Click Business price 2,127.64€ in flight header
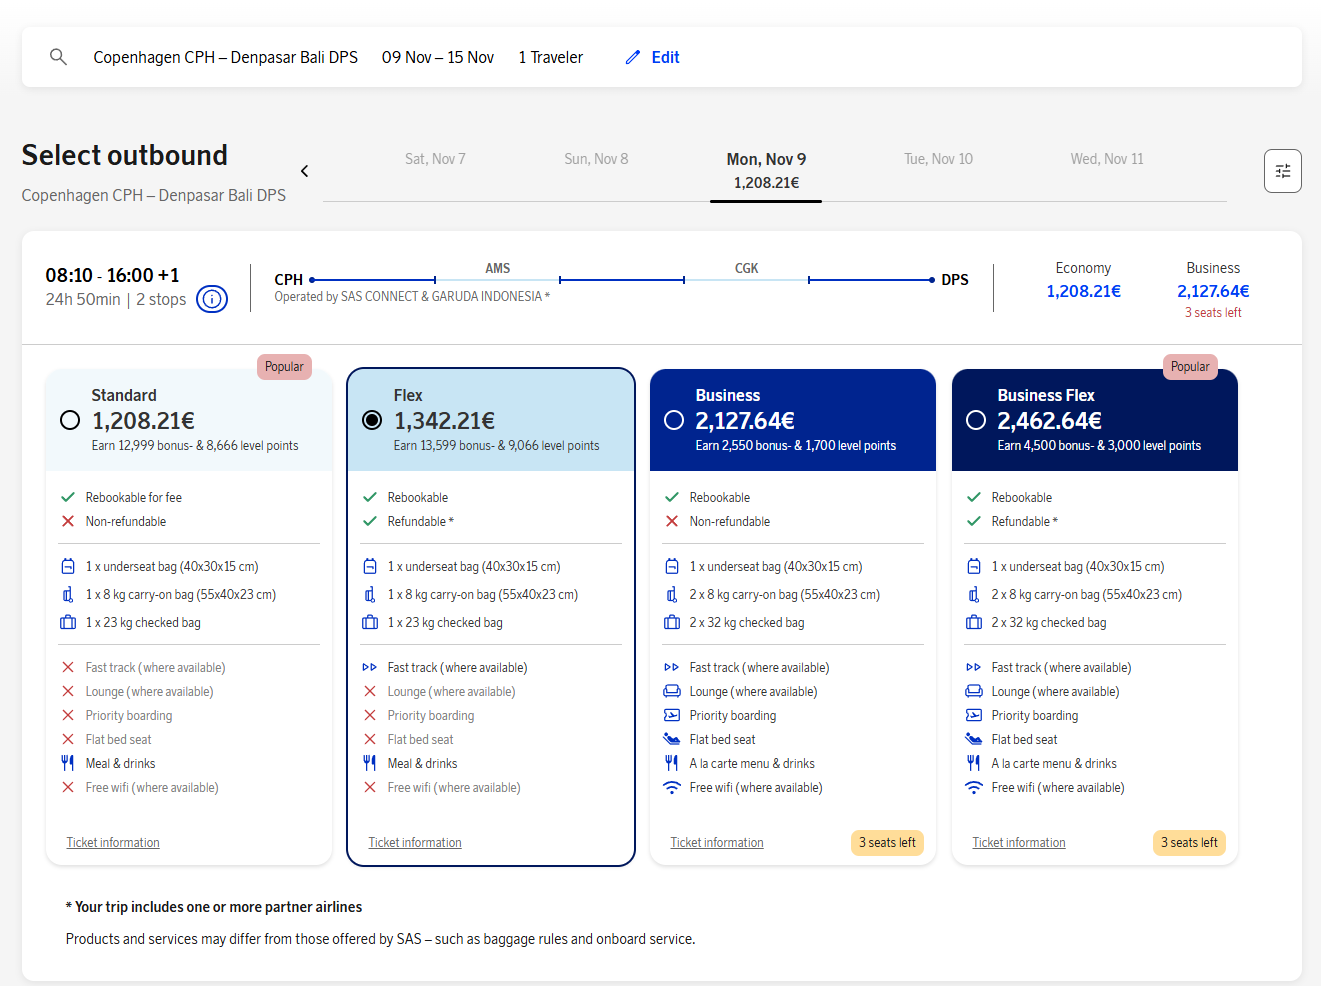Viewport: 1321px width, 986px height. [1213, 291]
